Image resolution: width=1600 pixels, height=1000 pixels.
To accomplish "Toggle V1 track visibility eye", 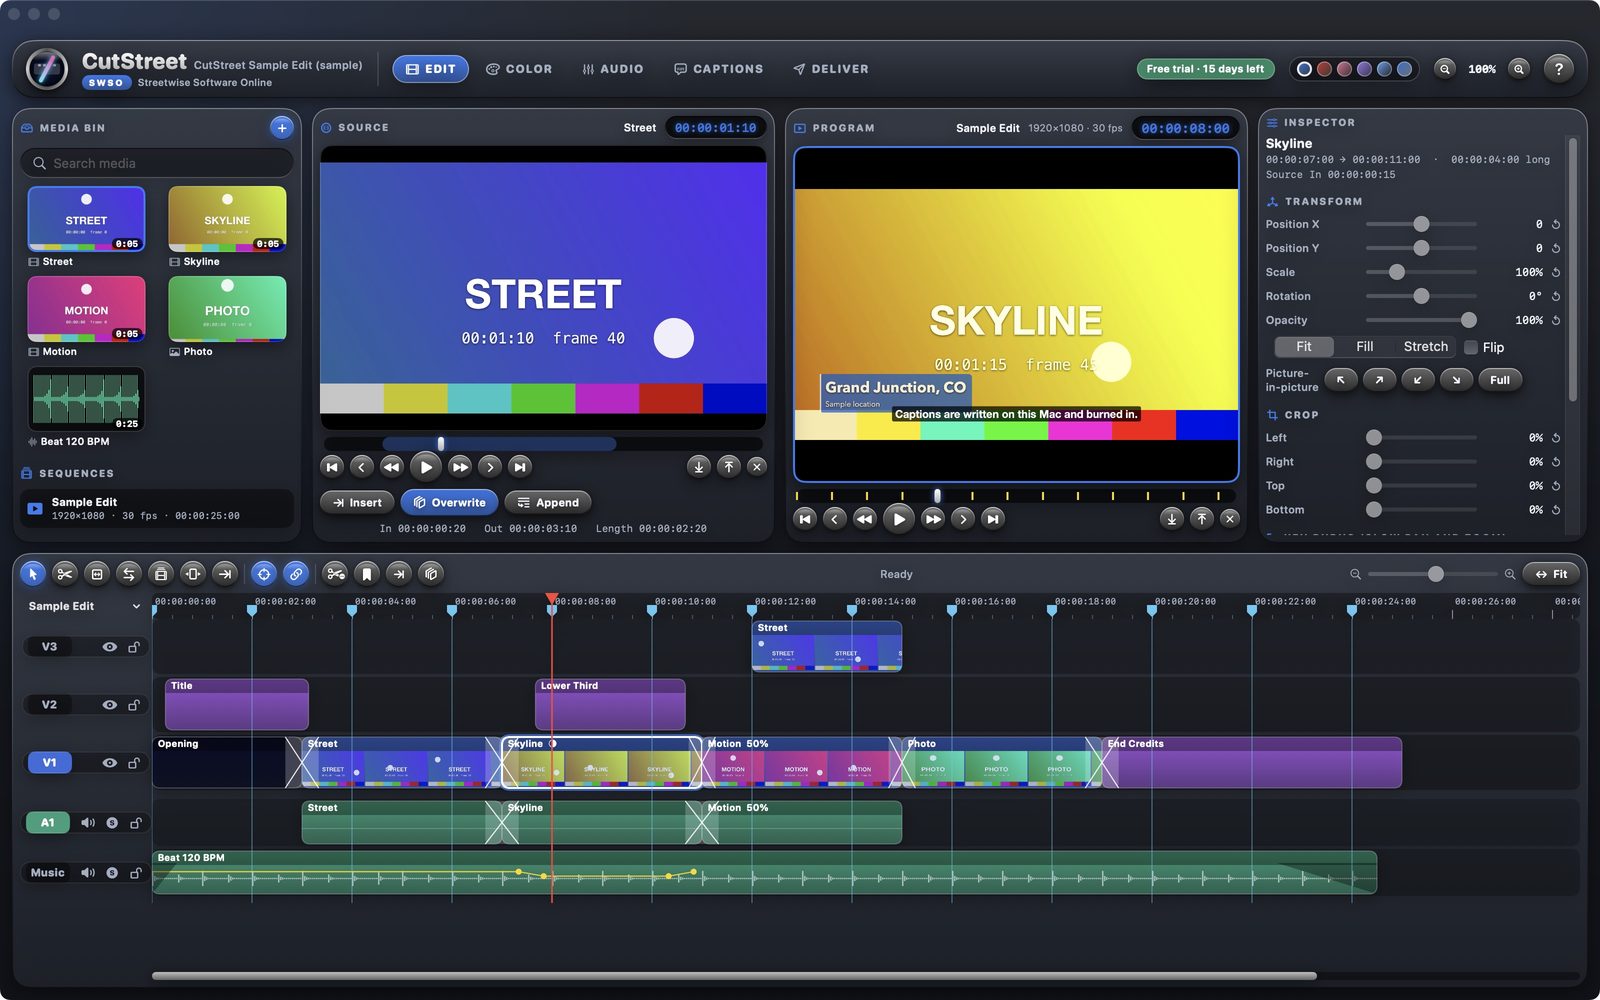I will 109,763.
